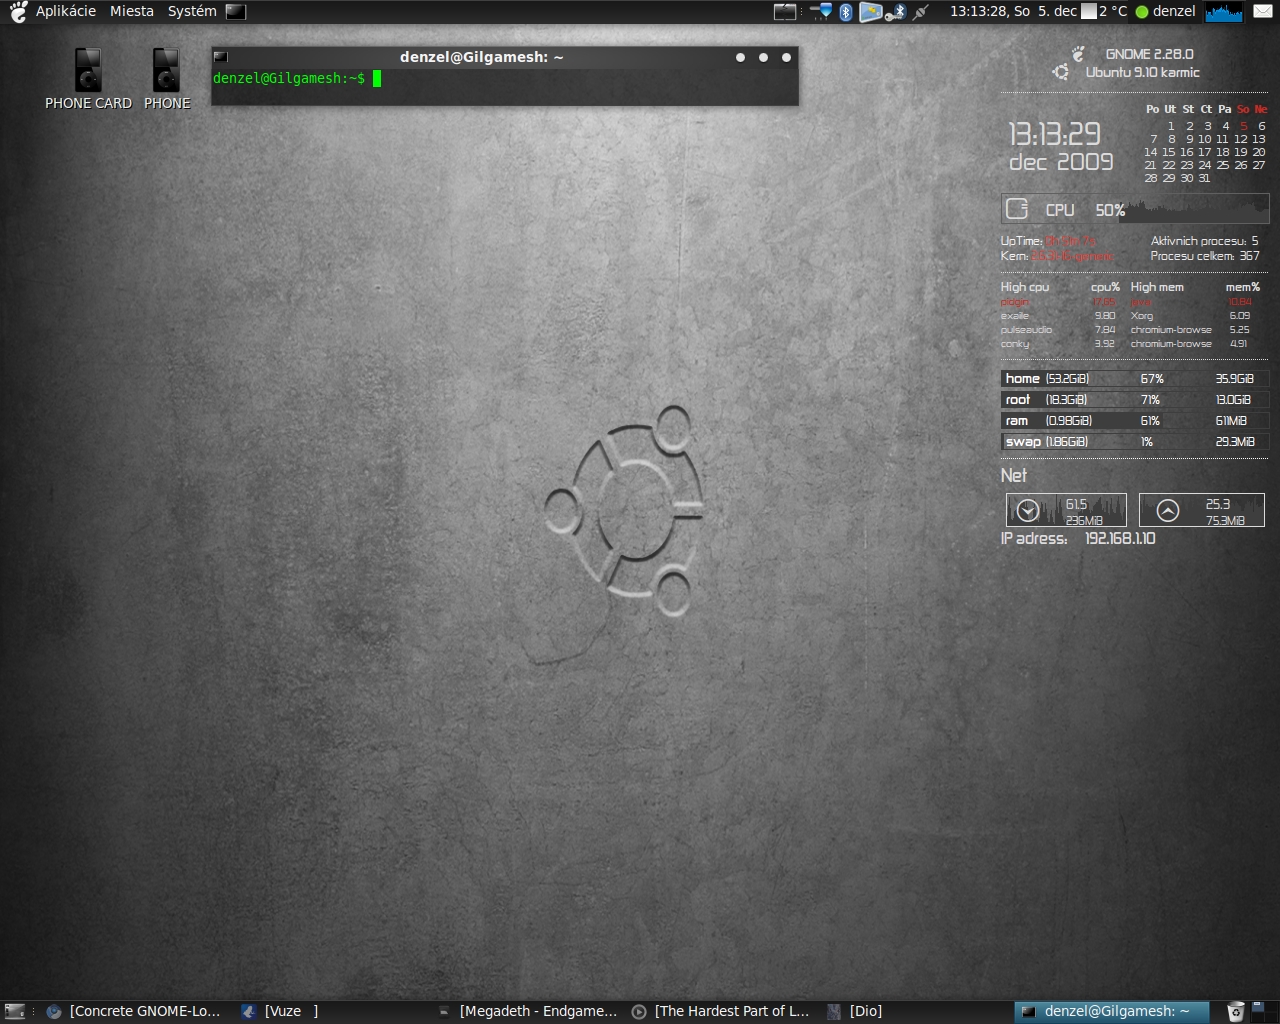Open the network plug connection icon

point(921,12)
